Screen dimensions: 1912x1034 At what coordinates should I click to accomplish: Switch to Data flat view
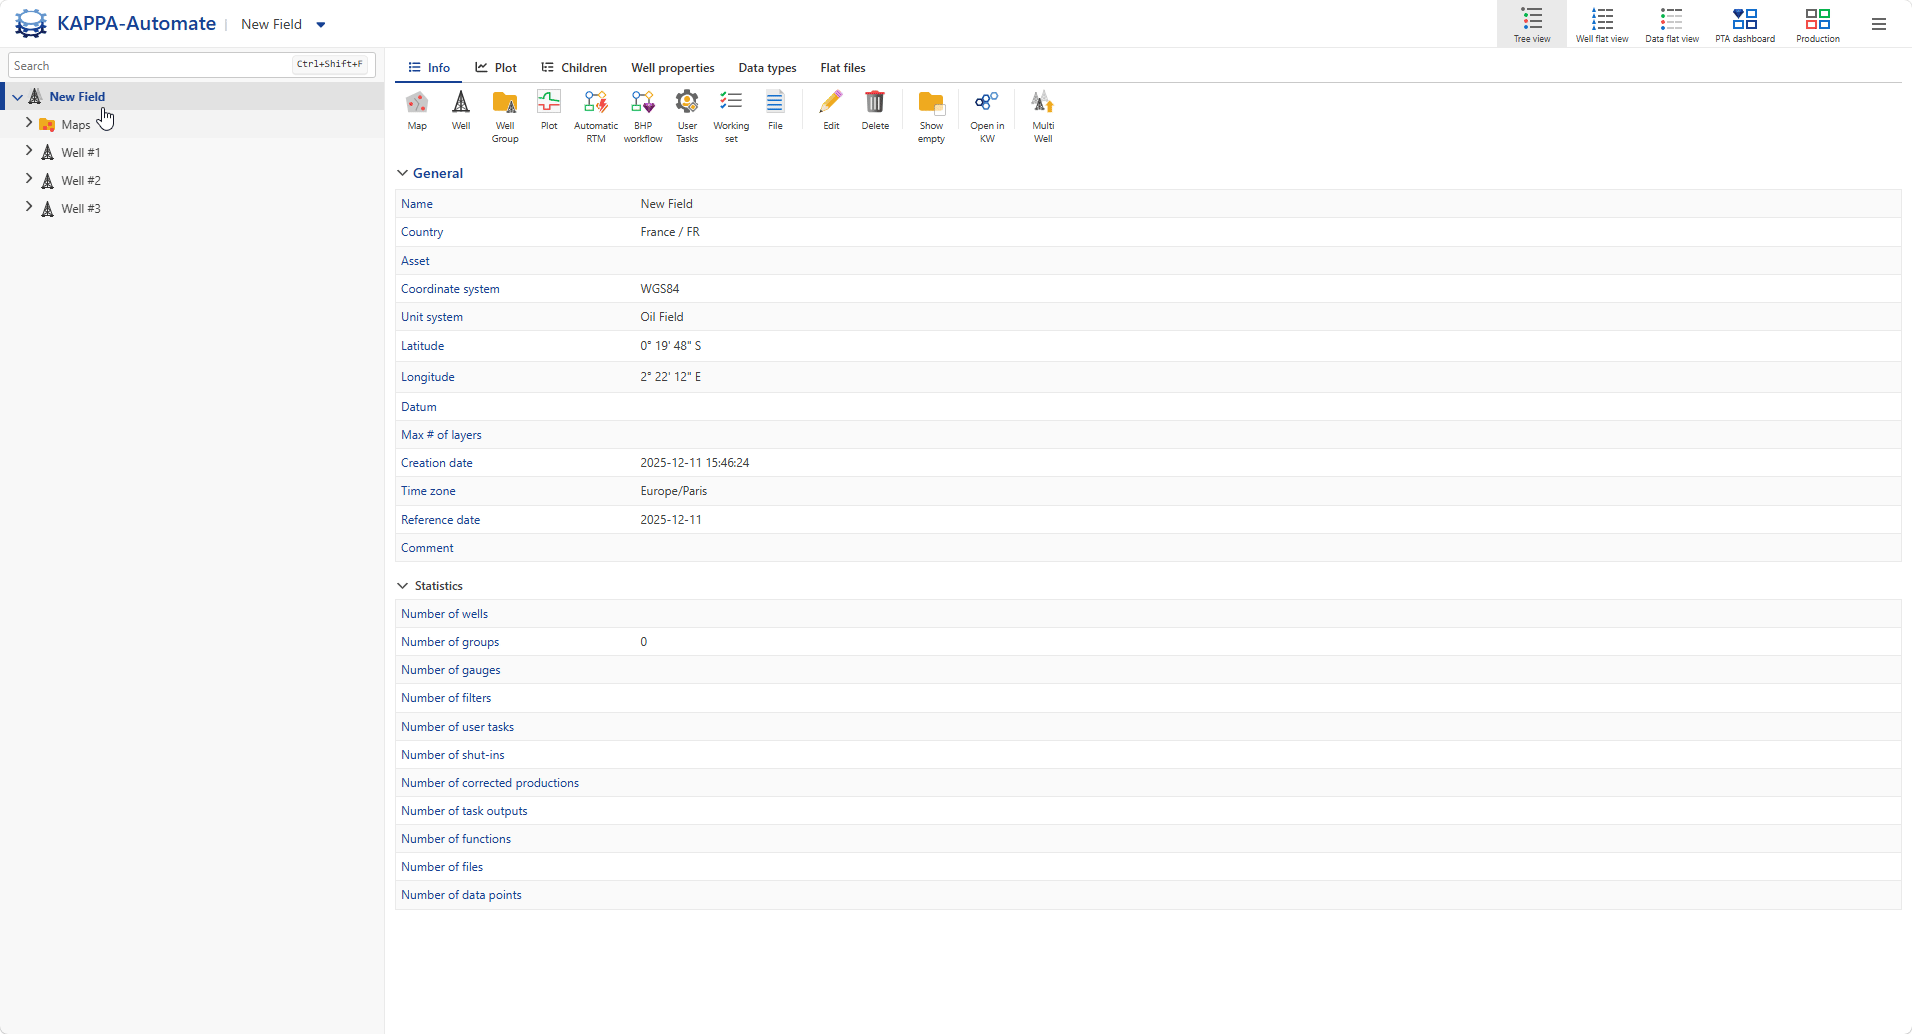pos(1672,24)
